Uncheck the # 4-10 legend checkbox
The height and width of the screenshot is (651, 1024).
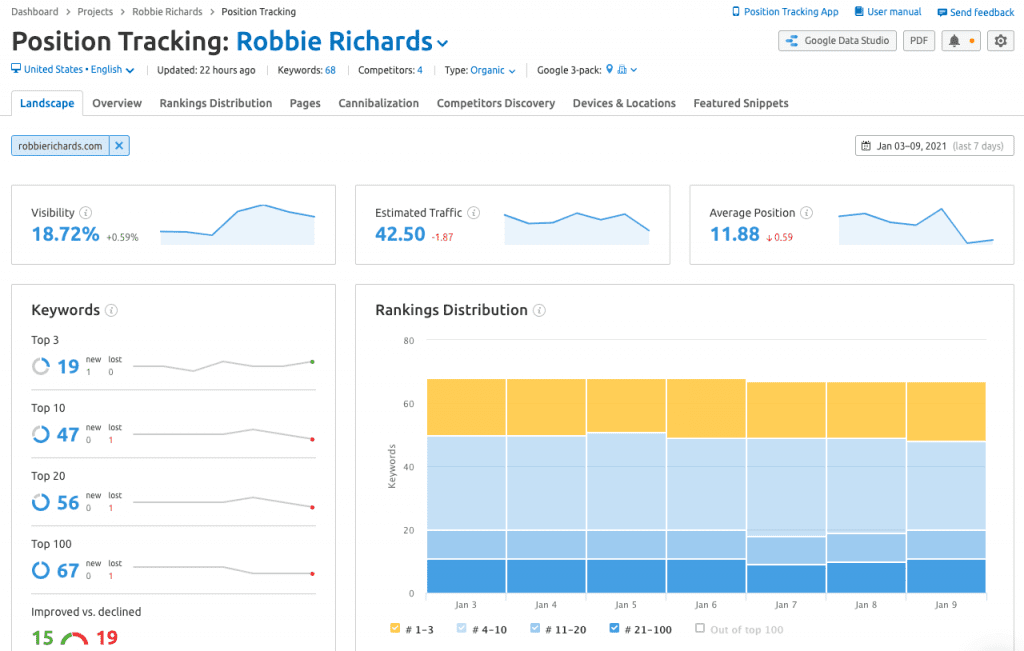[462, 628]
